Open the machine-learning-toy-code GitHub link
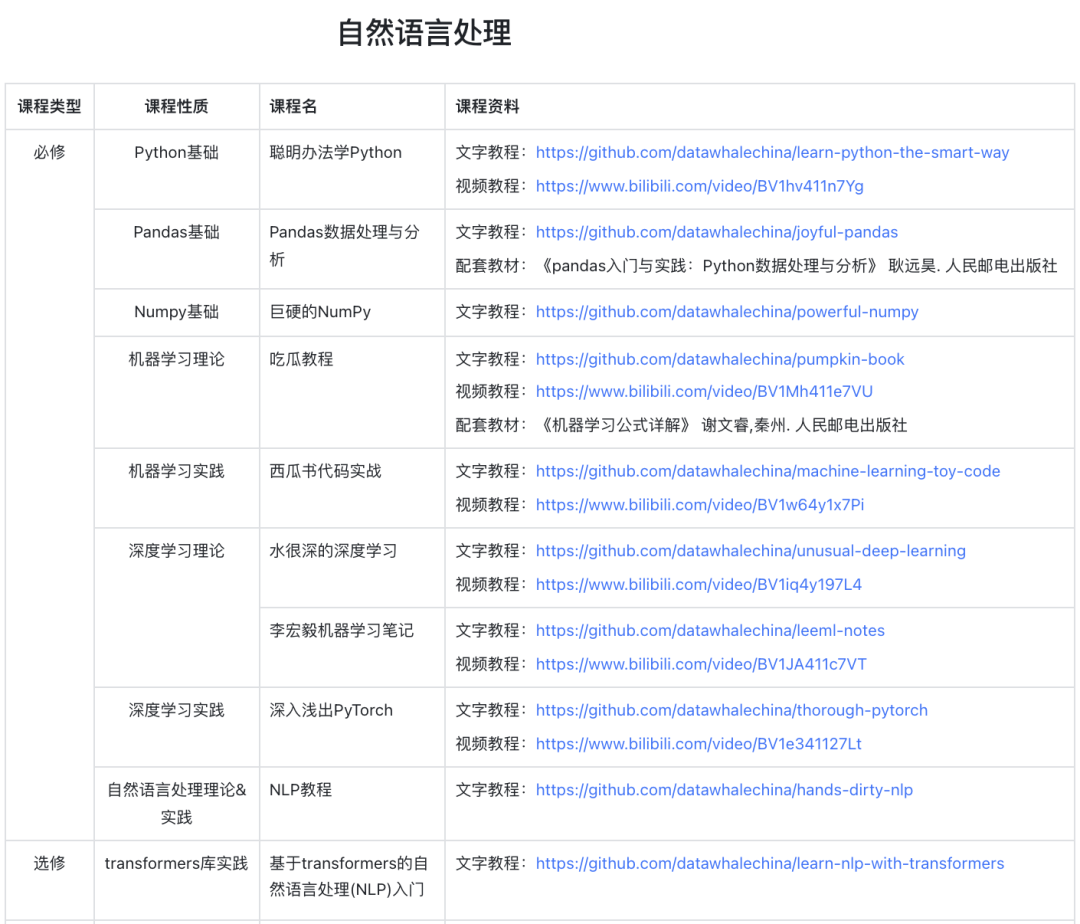This screenshot has height=924, width=1080. click(768, 471)
